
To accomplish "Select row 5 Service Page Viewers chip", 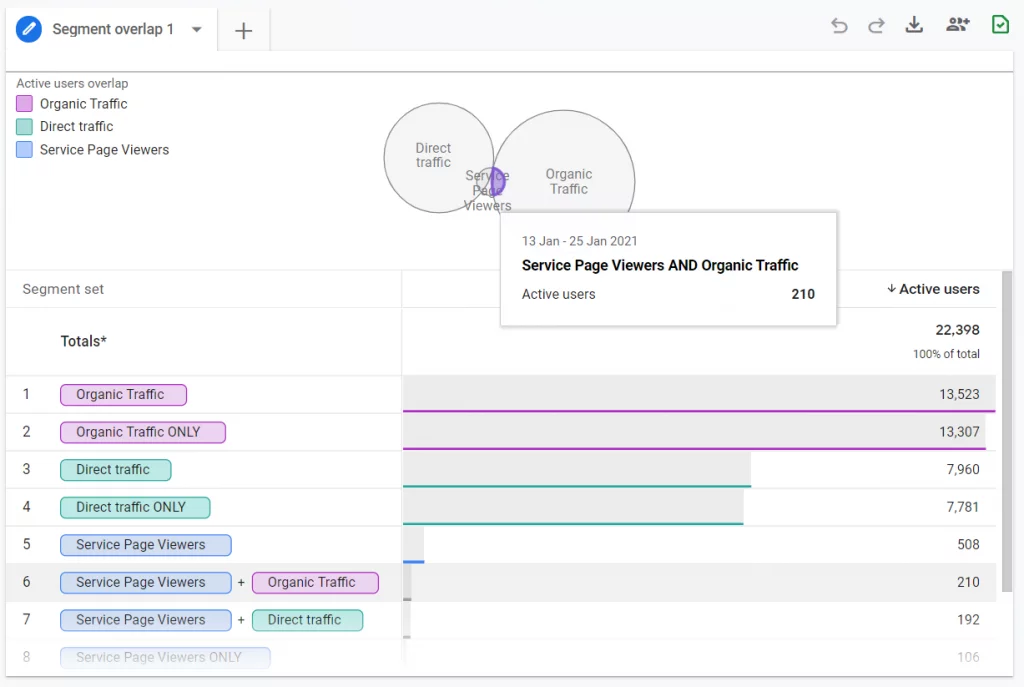I will pyautogui.click(x=145, y=545).
